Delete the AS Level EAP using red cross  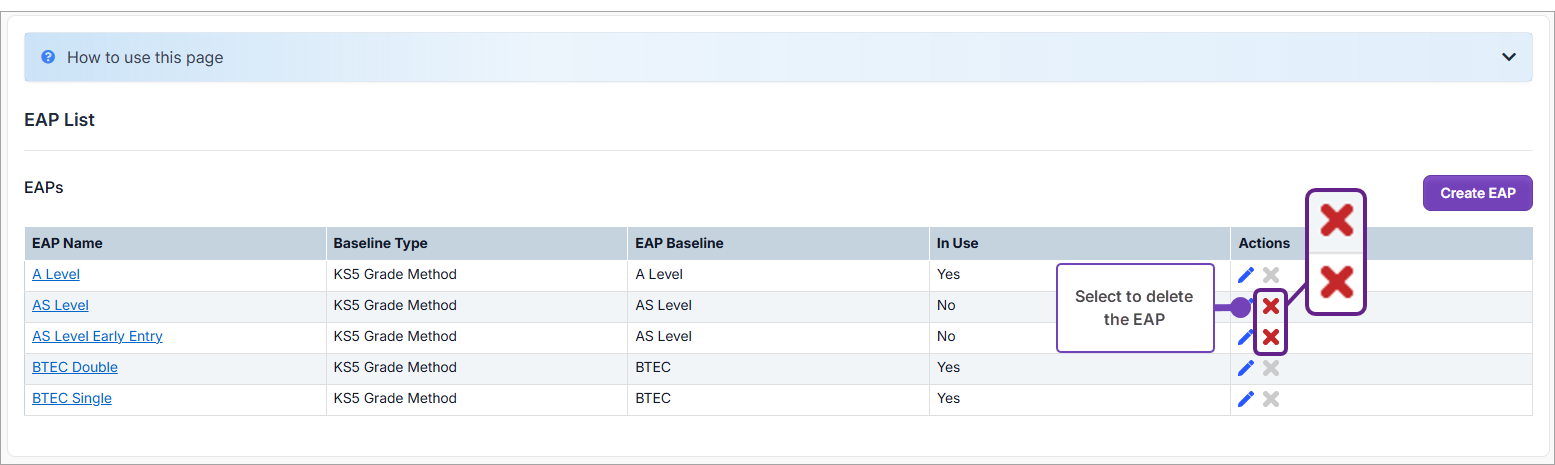1271,306
